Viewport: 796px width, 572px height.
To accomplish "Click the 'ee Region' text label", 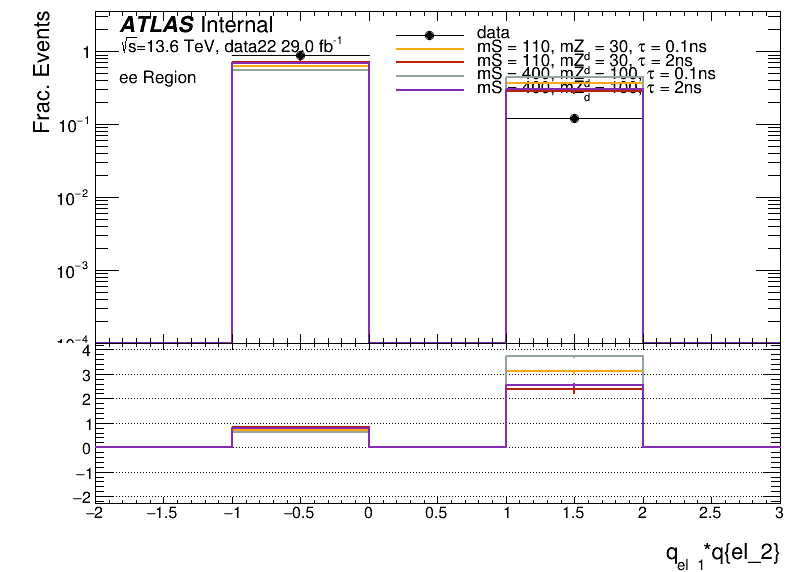I will [157, 78].
